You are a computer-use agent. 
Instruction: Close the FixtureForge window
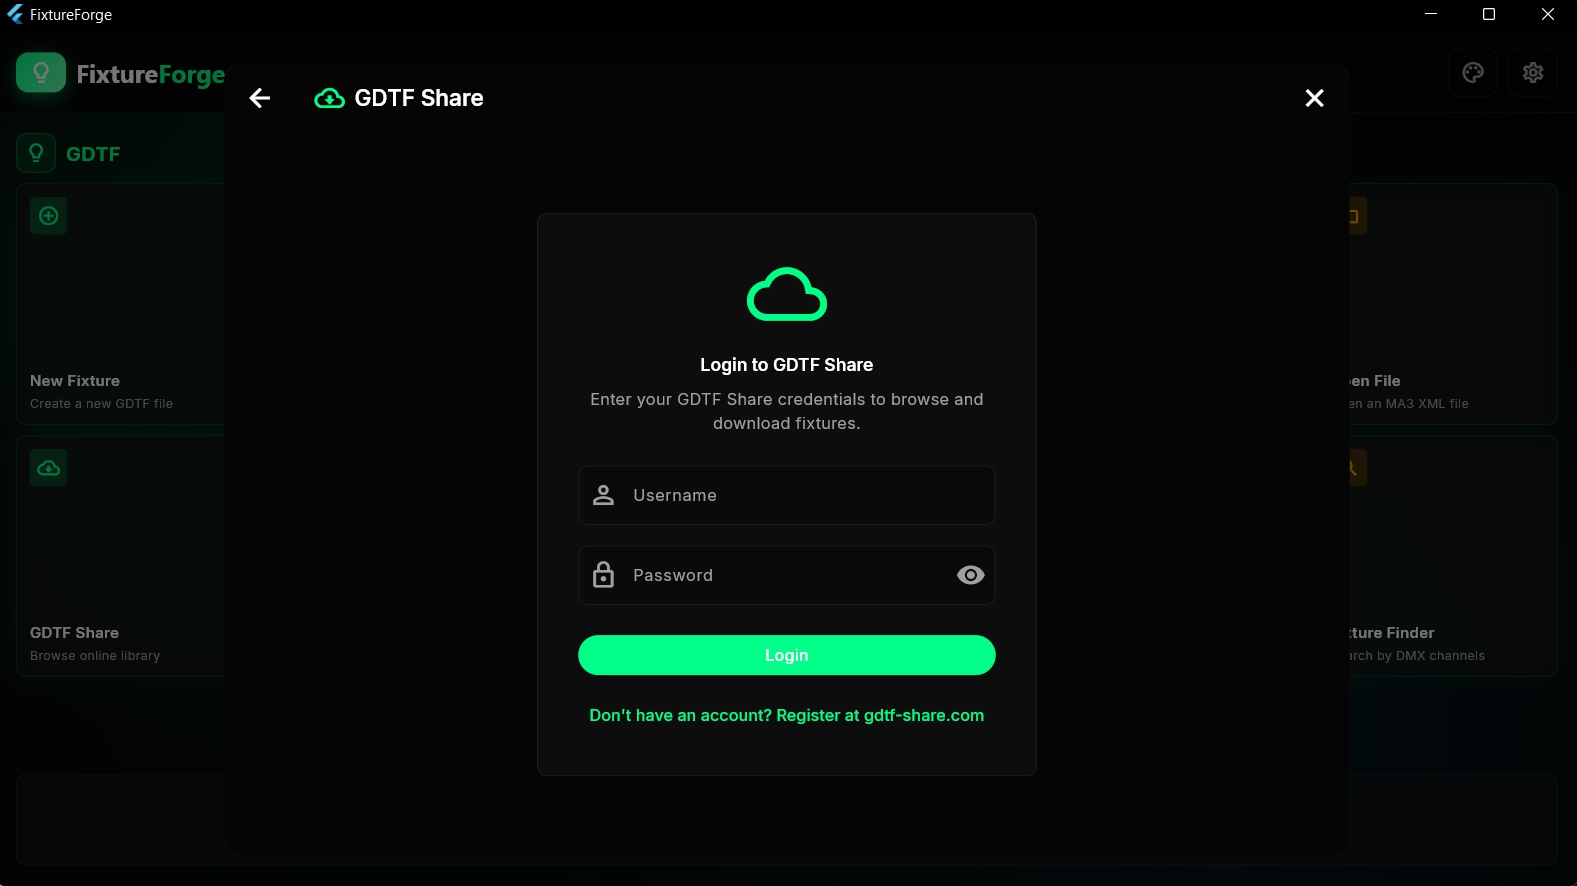click(x=1547, y=14)
